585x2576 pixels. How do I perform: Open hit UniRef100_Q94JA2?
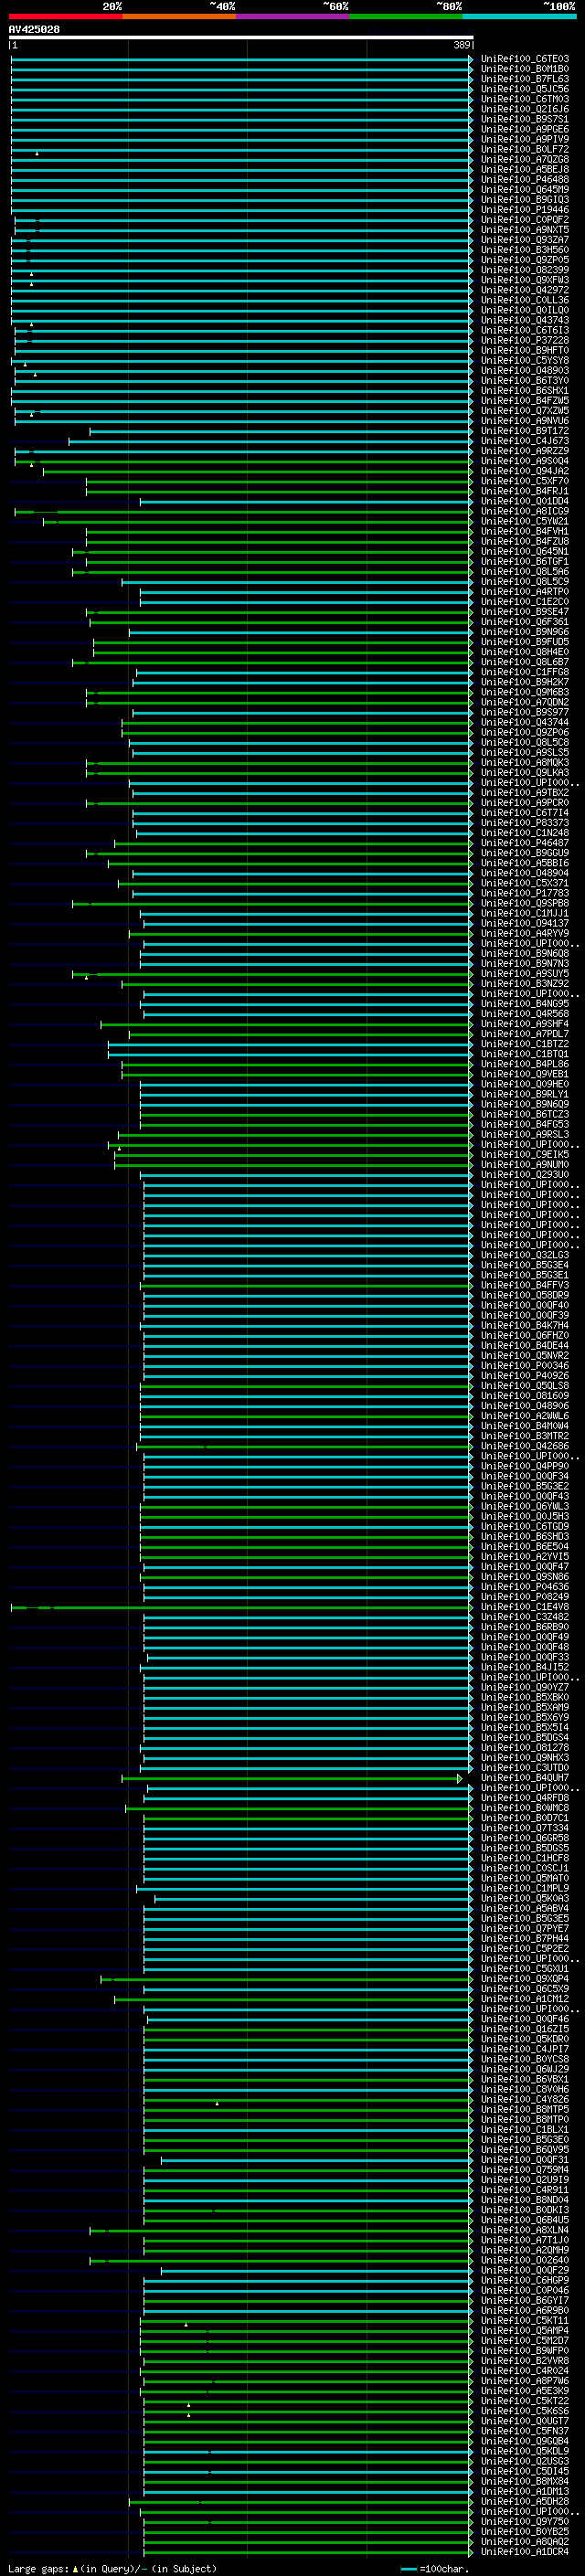(x=525, y=471)
